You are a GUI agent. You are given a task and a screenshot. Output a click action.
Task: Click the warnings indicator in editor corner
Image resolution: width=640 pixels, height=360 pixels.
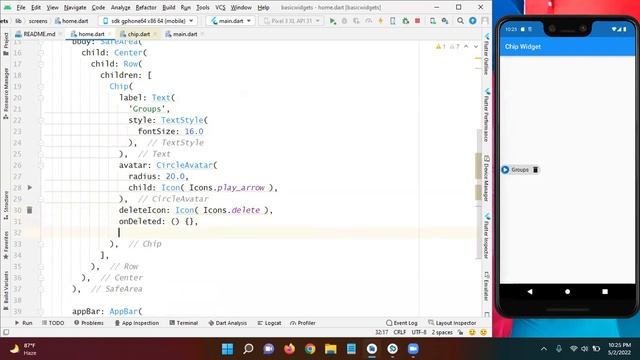click(448, 47)
